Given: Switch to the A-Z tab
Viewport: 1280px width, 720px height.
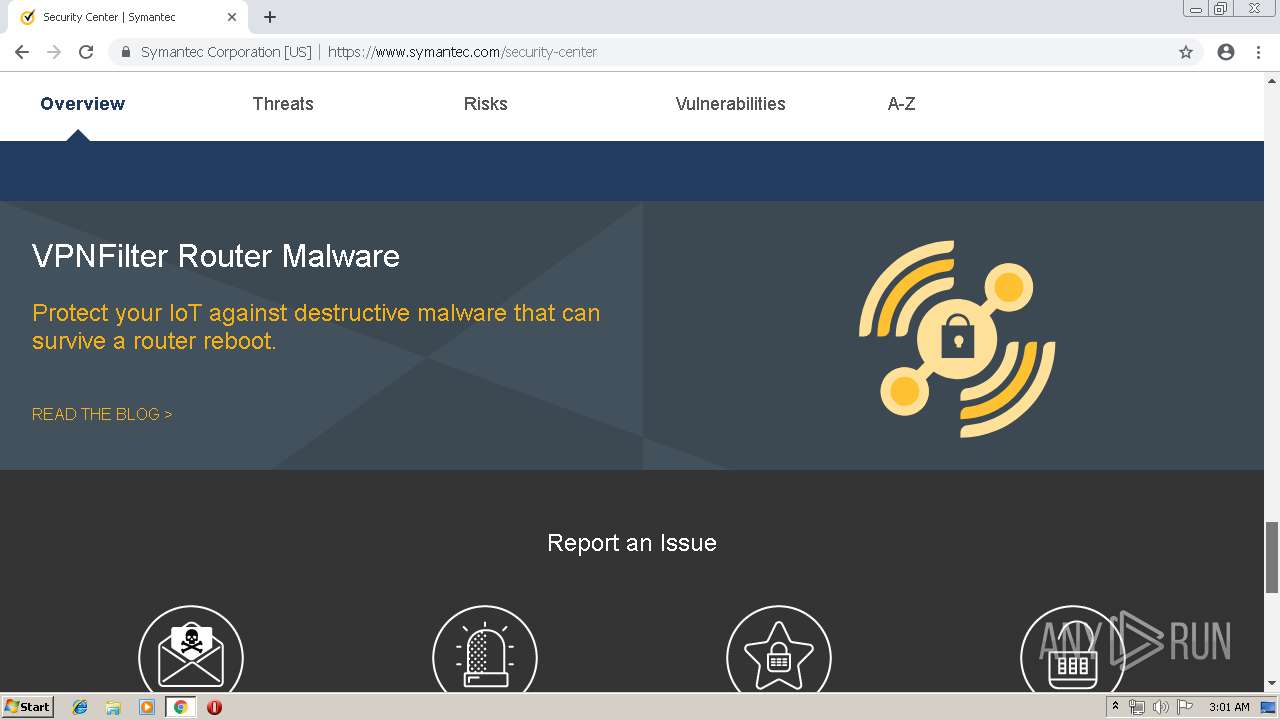Looking at the screenshot, I should pyautogui.click(x=902, y=104).
